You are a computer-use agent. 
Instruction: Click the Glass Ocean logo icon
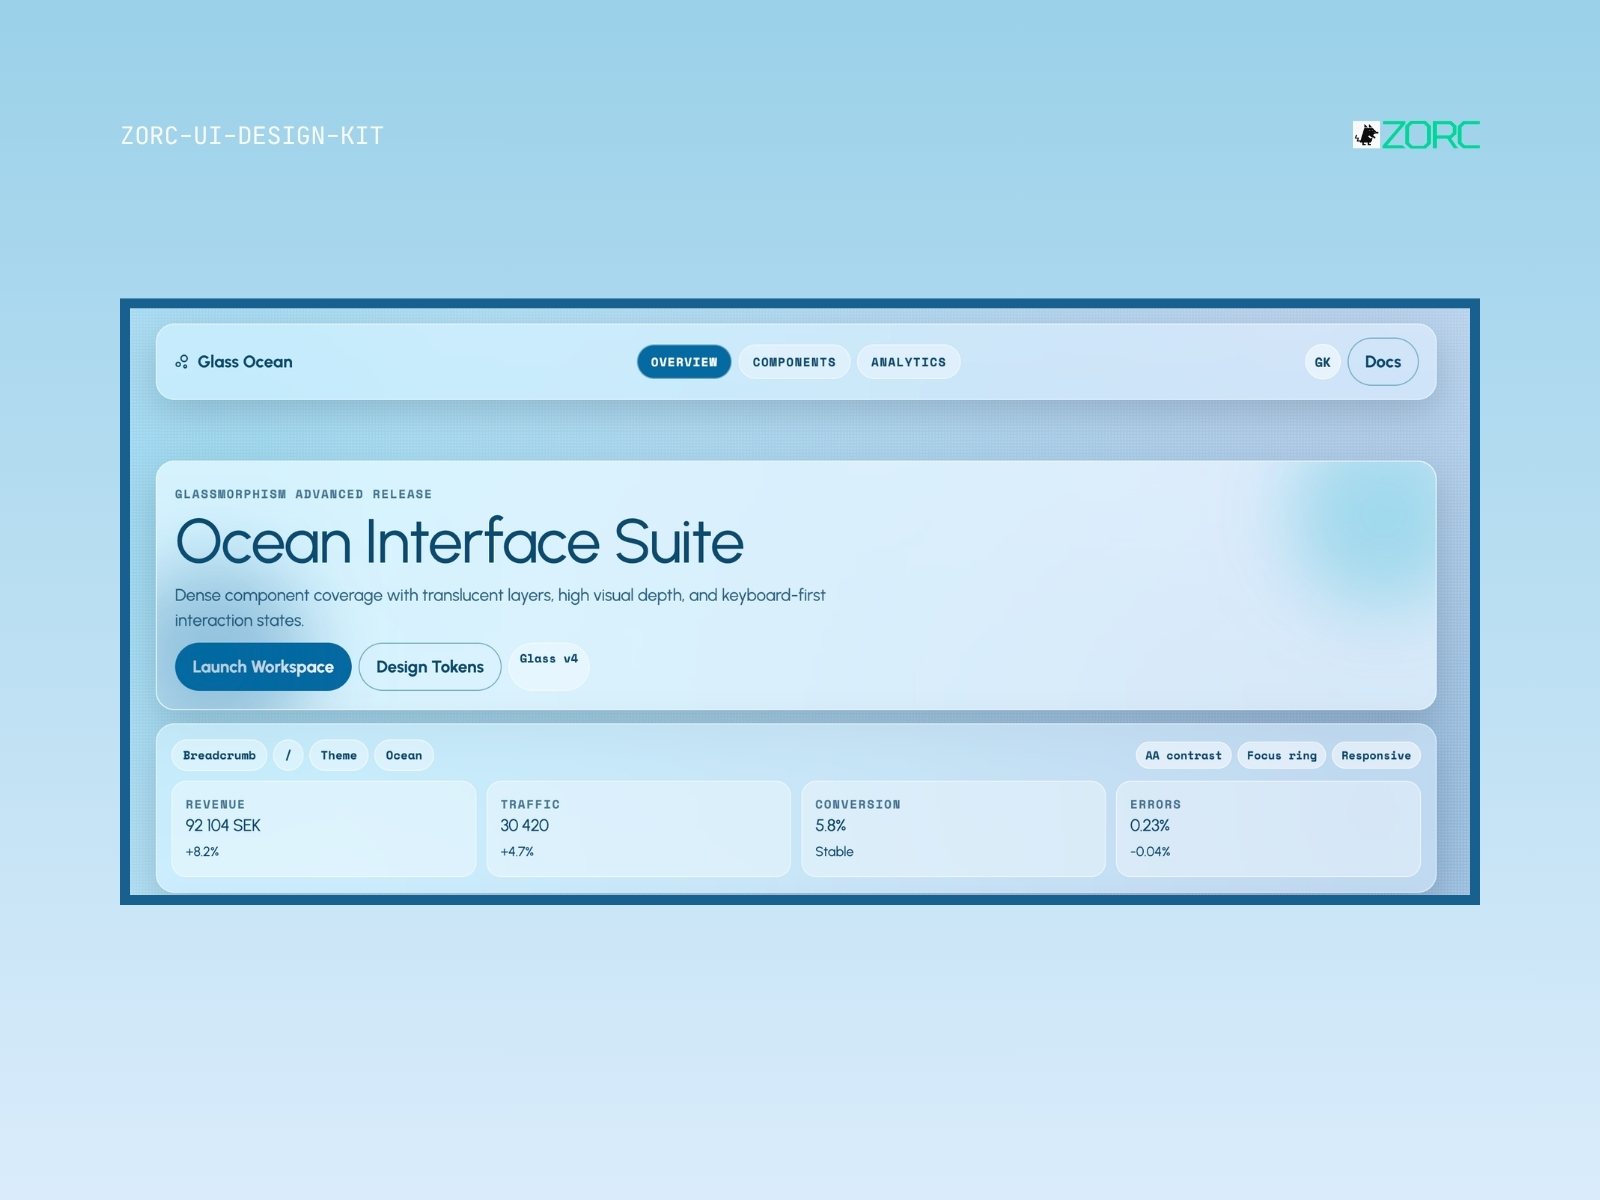pos(182,362)
